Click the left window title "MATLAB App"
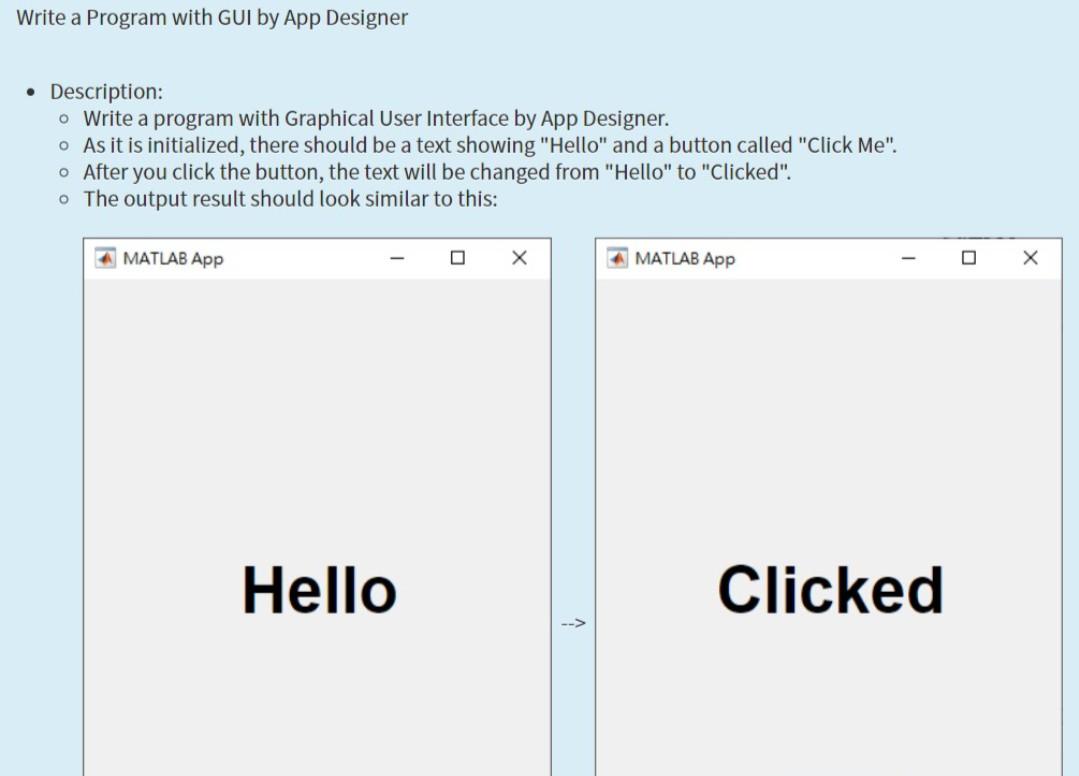The height and width of the screenshot is (776, 1079). pyautogui.click(x=173, y=259)
